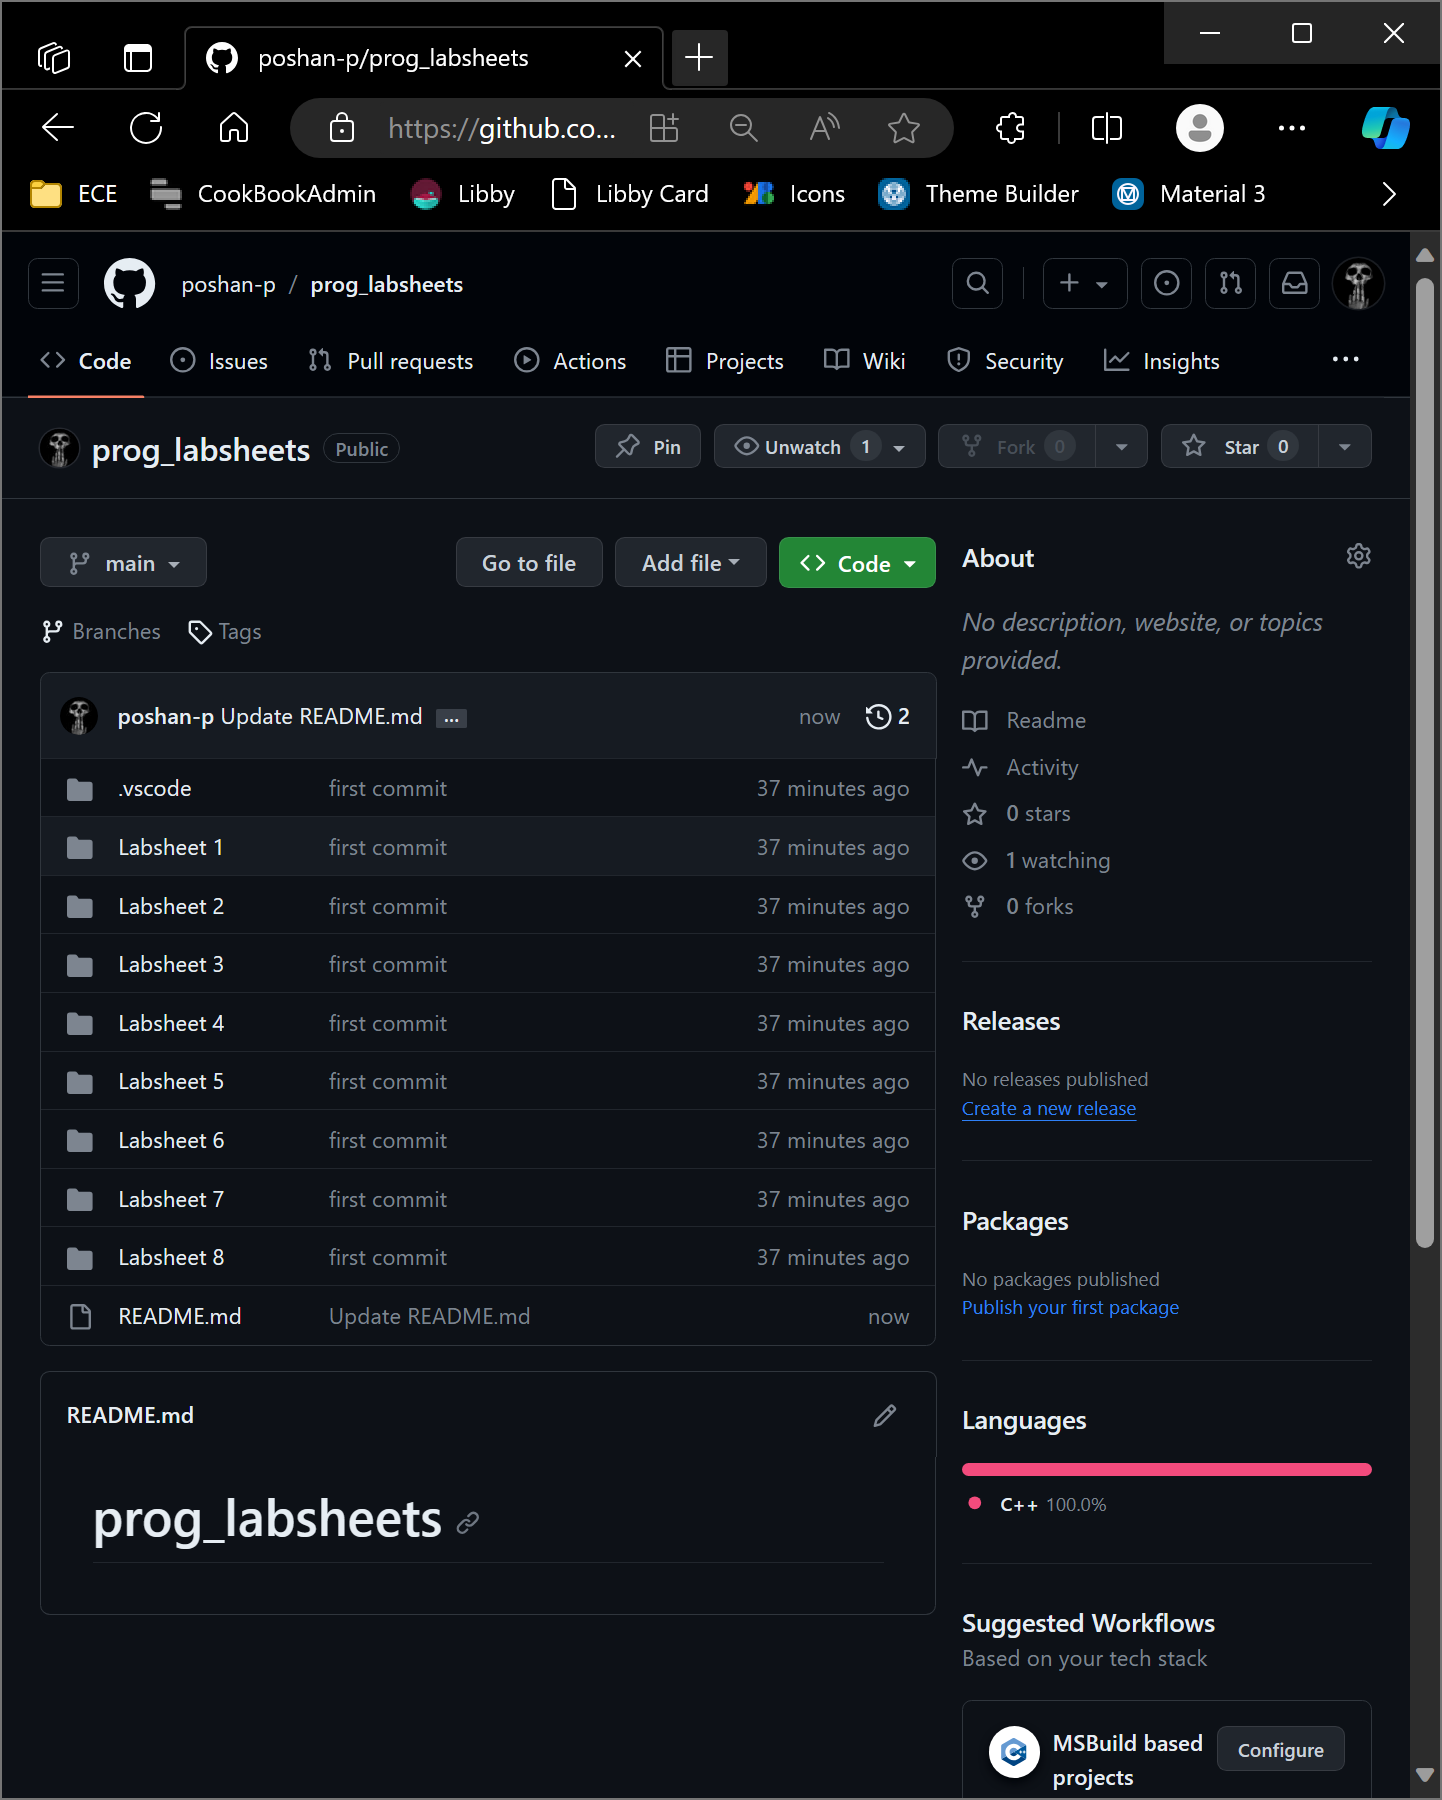Open split screen icon in toolbar

pos(1107,128)
